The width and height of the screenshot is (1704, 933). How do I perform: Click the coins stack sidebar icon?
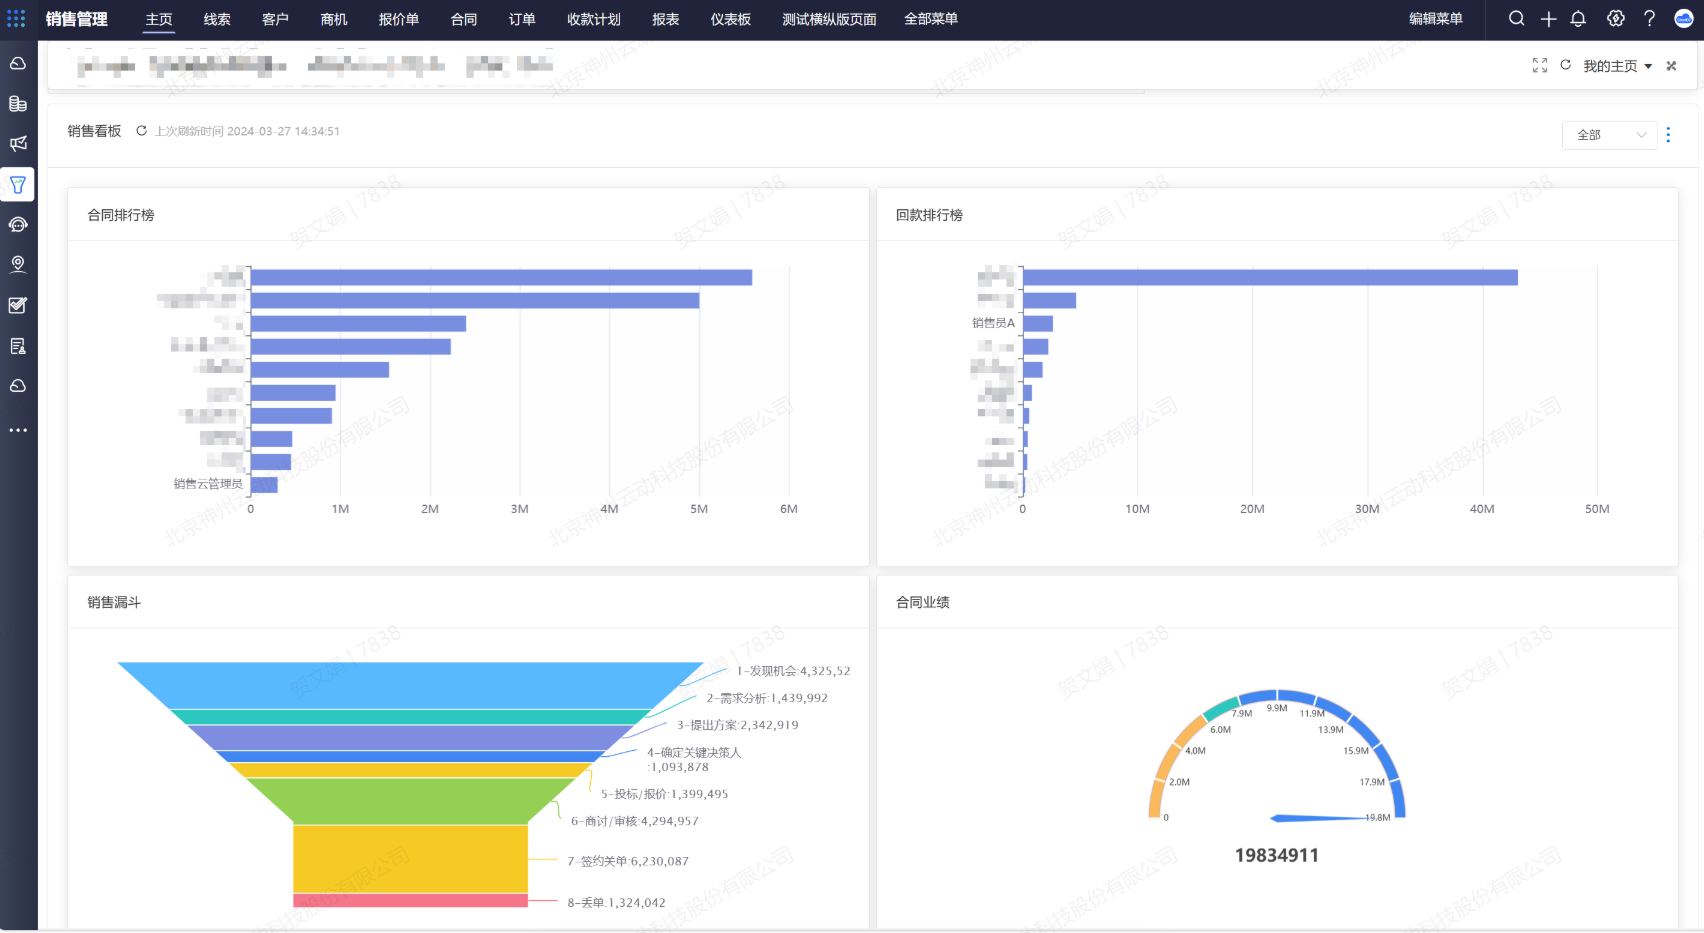tap(18, 104)
